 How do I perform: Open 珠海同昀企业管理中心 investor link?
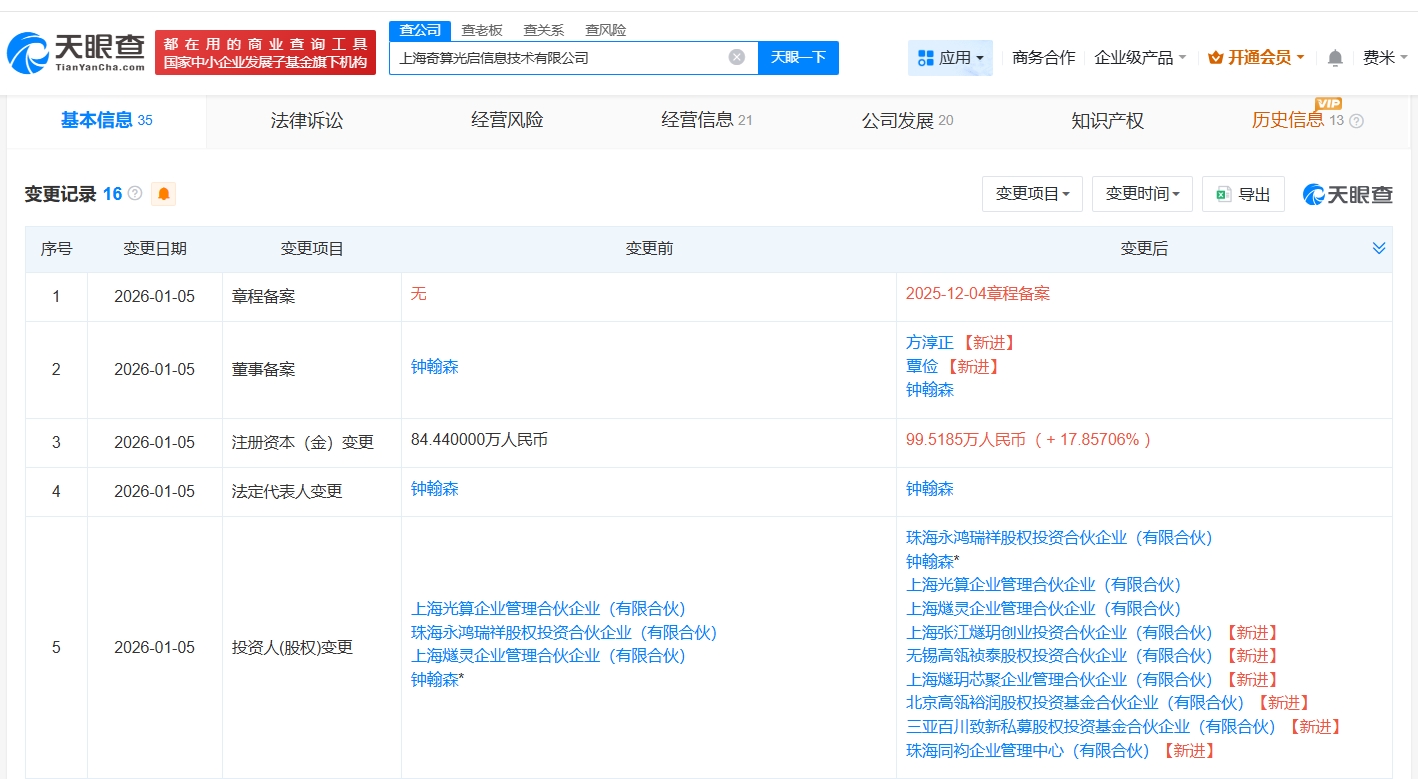(1030, 750)
